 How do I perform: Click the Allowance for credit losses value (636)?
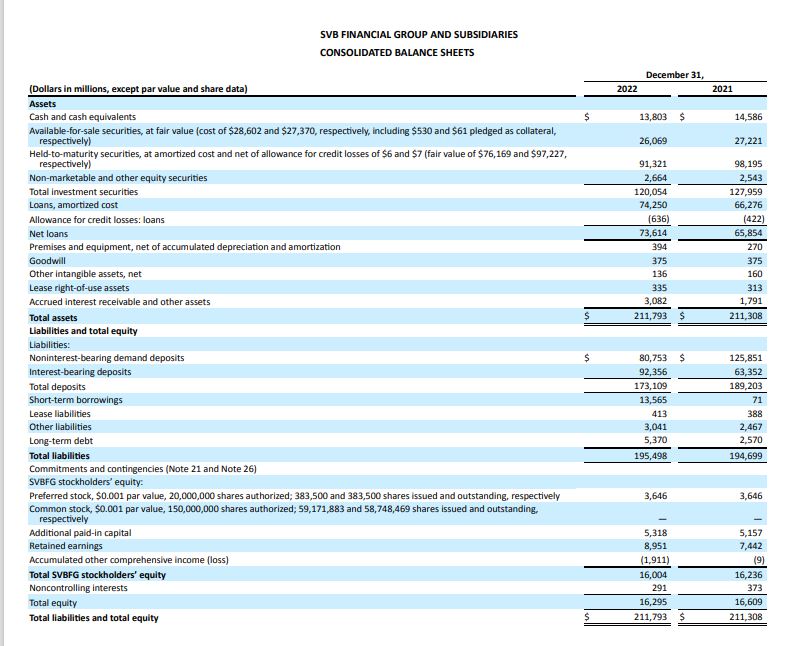point(657,219)
